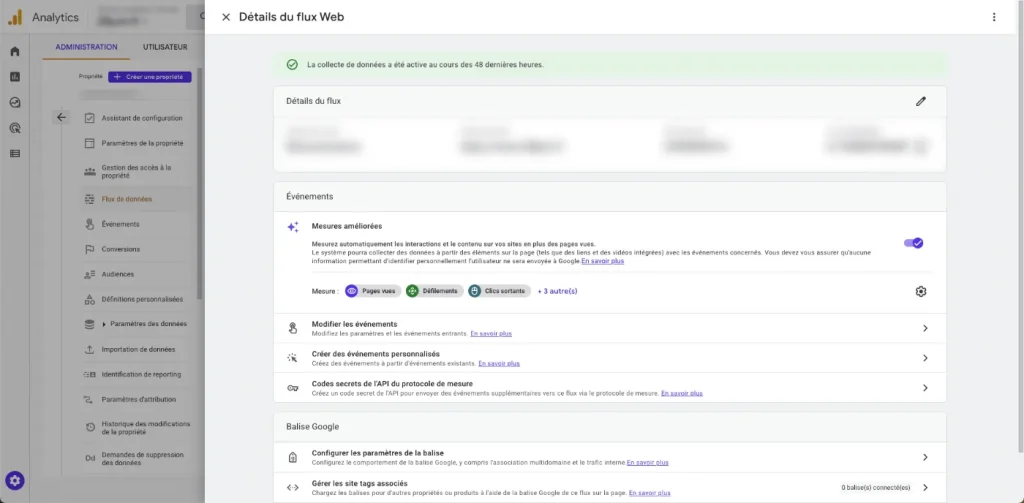
Task: Click the admin list scrollbar
Action: 200,183
